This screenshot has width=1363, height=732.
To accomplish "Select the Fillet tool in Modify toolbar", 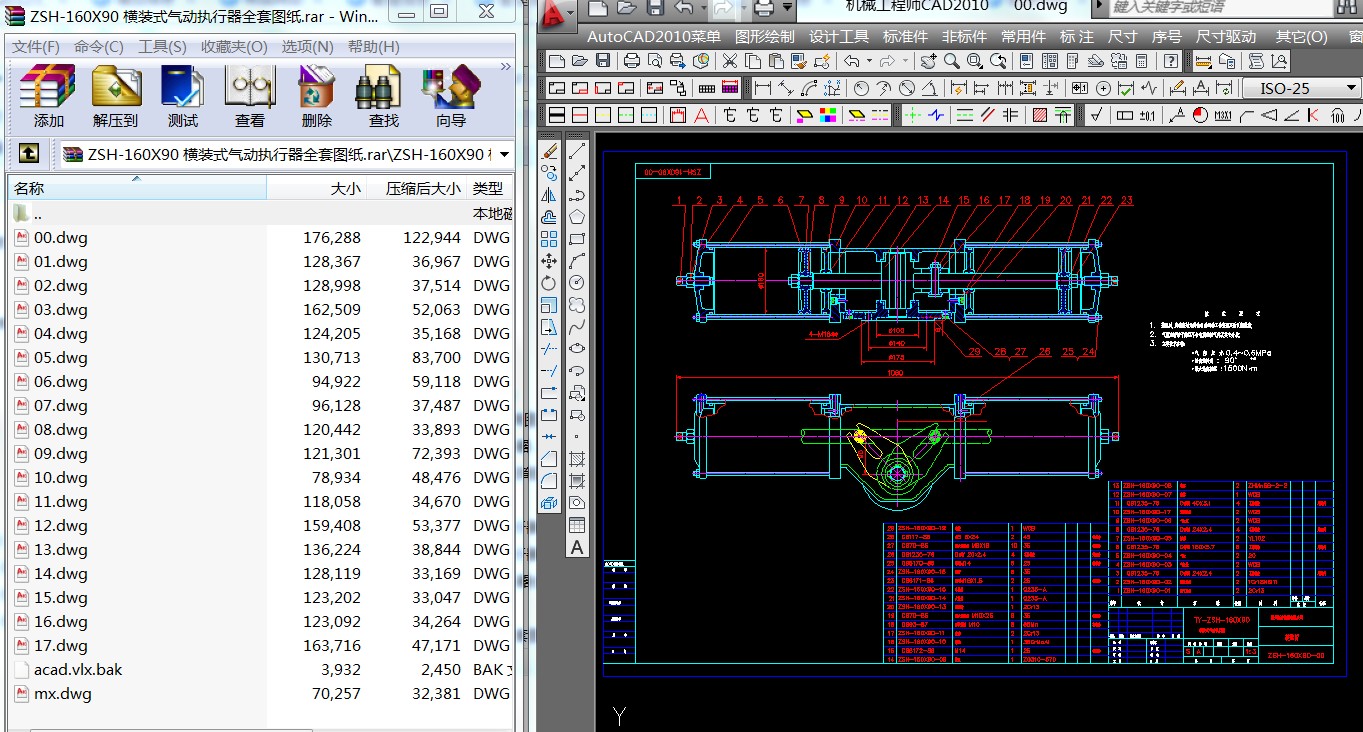I will tap(549, 481).
